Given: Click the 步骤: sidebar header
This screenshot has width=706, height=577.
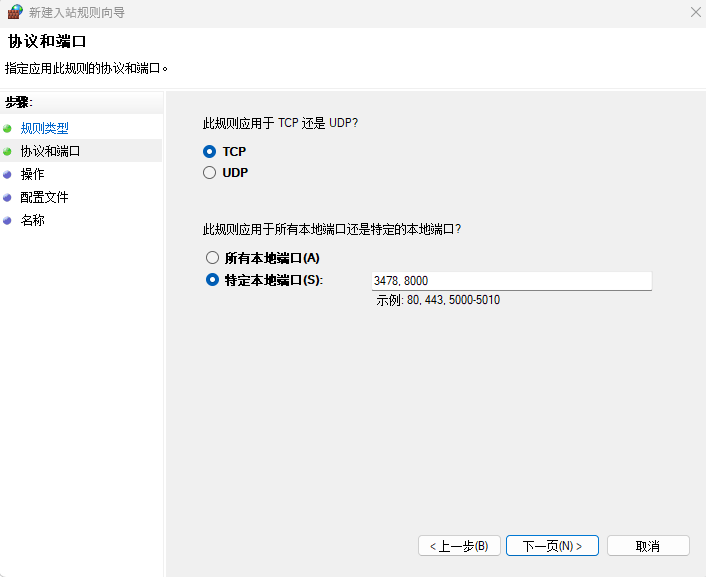Looking at the screenshot, I should tap(19, 103).
